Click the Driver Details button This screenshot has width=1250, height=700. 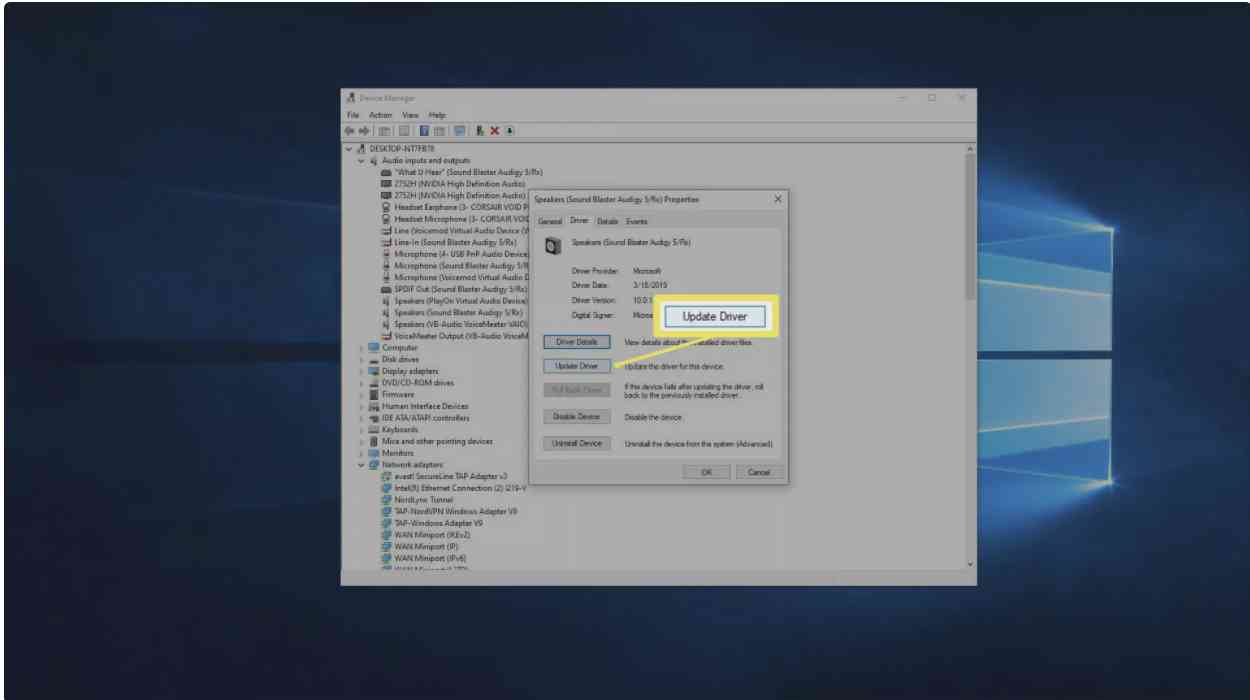576,342
